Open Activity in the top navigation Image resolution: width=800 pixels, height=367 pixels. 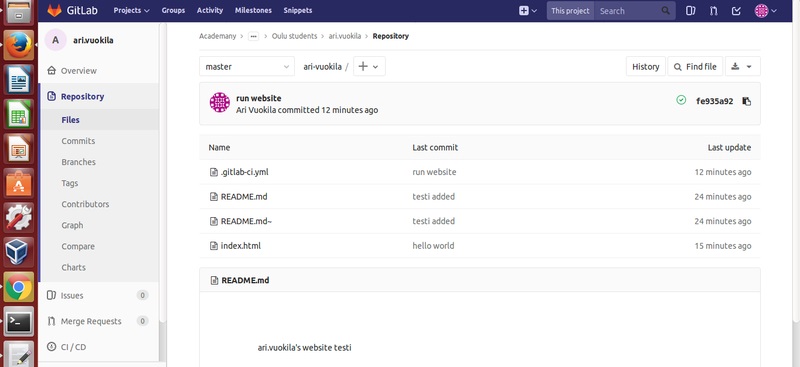(210, 10)
